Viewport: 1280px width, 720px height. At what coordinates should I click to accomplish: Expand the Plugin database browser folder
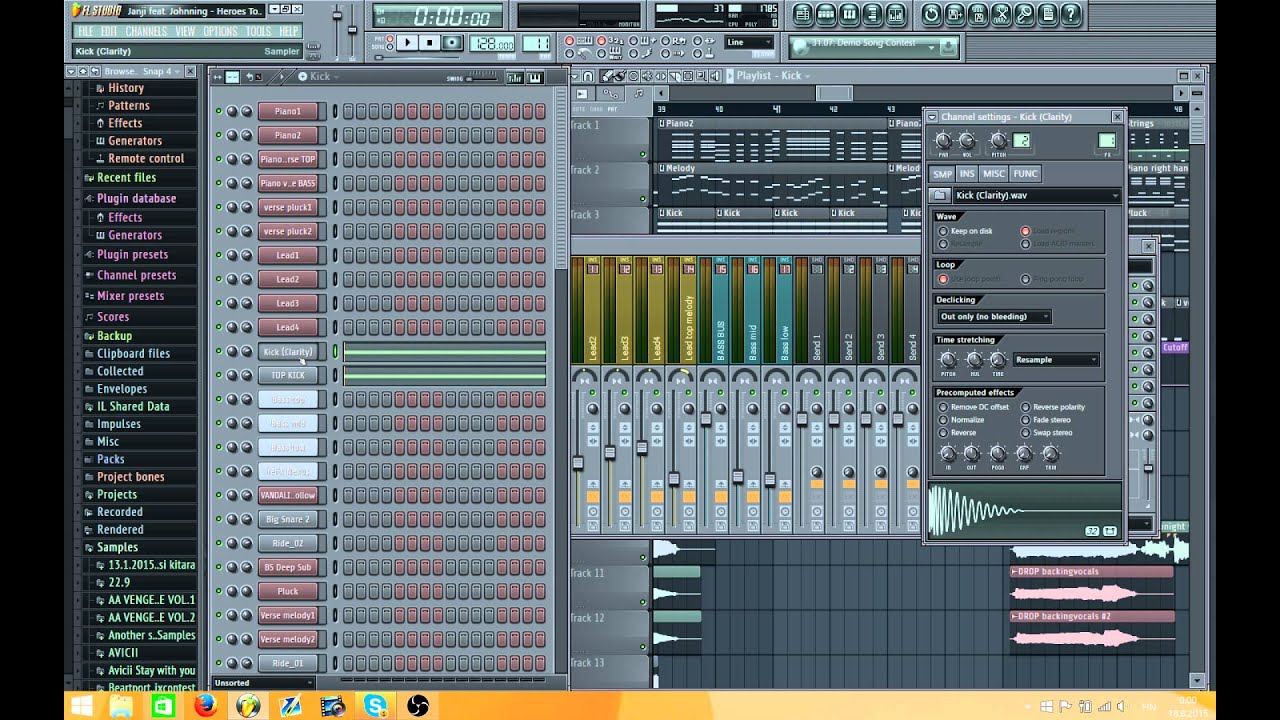point(136,198)
